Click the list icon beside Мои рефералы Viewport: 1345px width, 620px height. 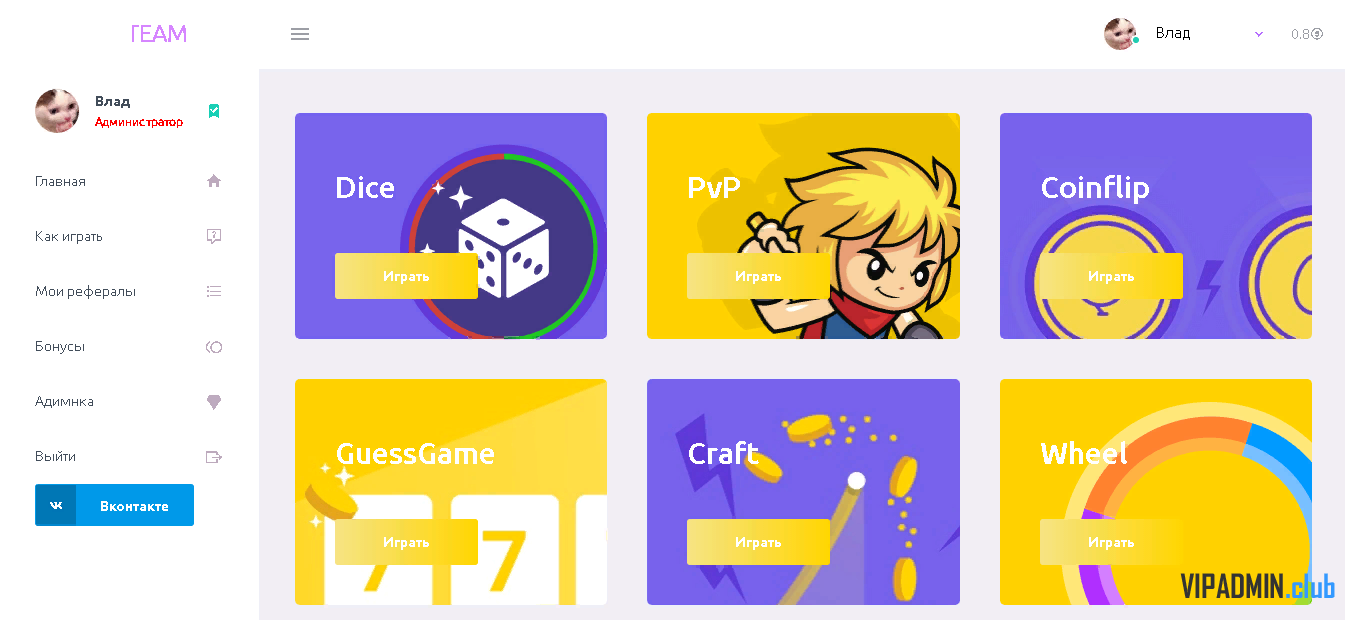(x=214, y=291)
